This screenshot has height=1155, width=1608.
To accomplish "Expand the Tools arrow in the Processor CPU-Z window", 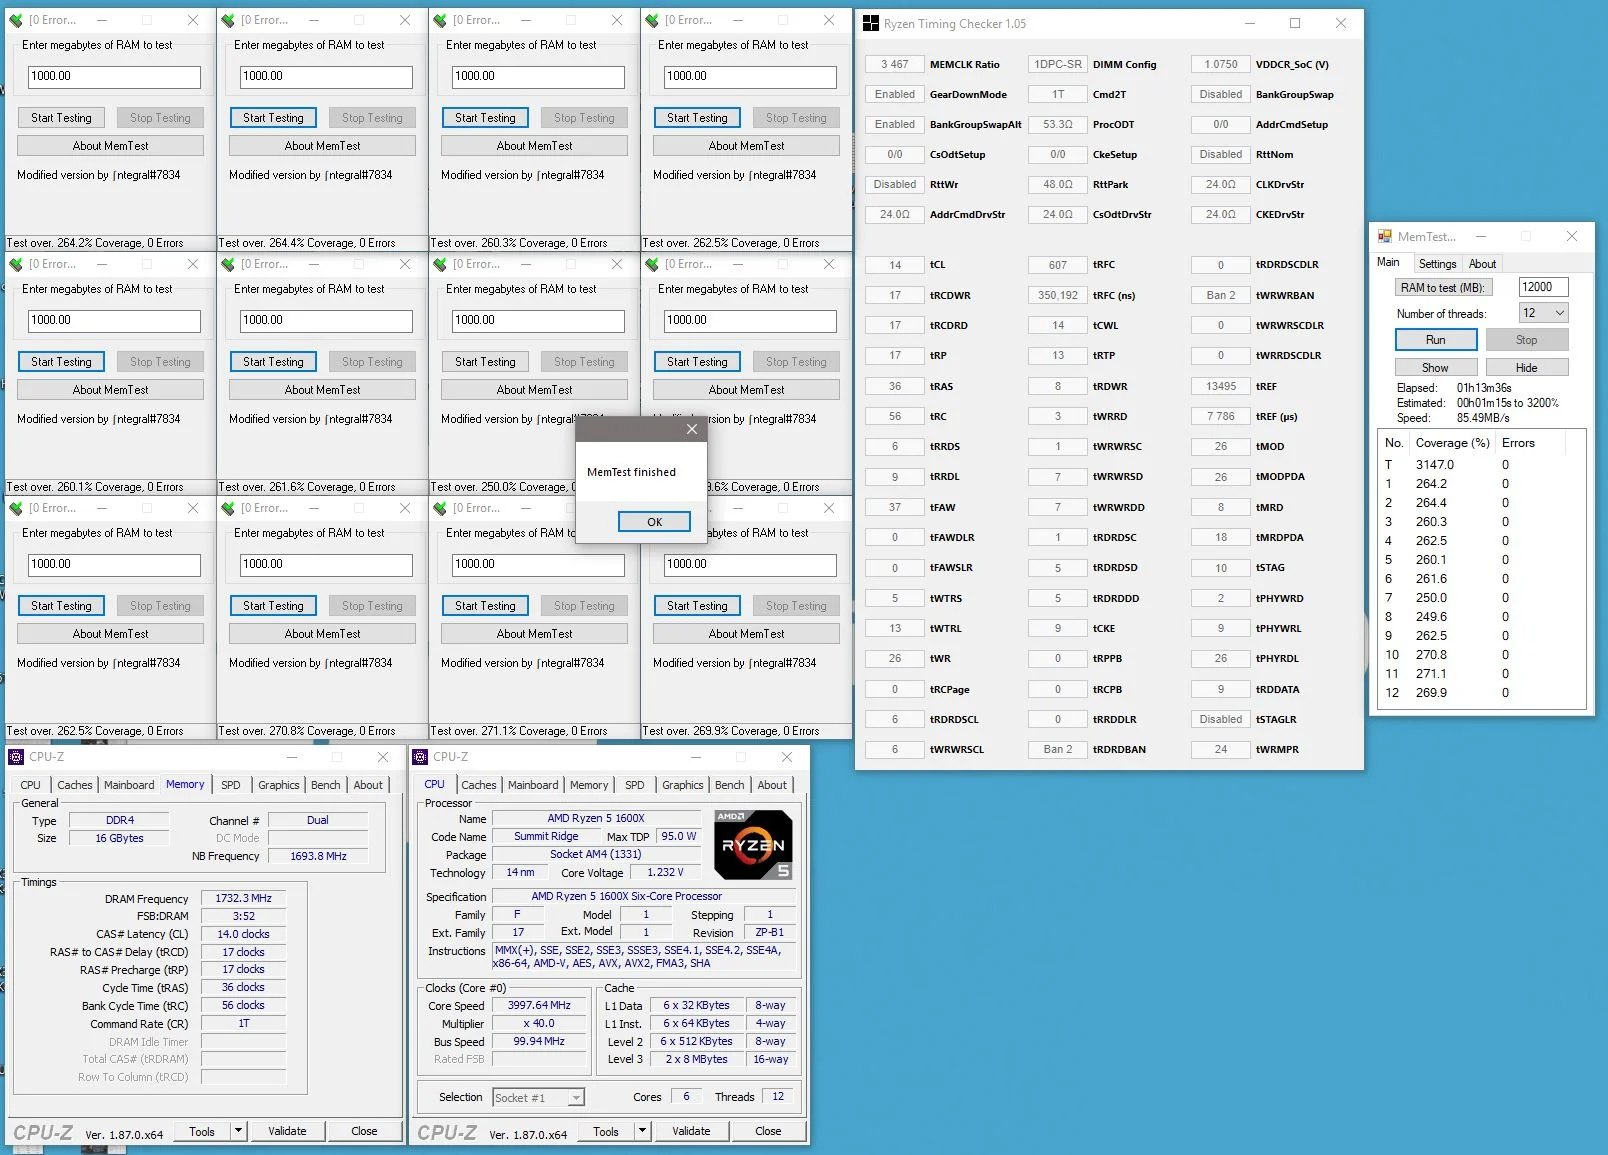I will point(642,1131).
